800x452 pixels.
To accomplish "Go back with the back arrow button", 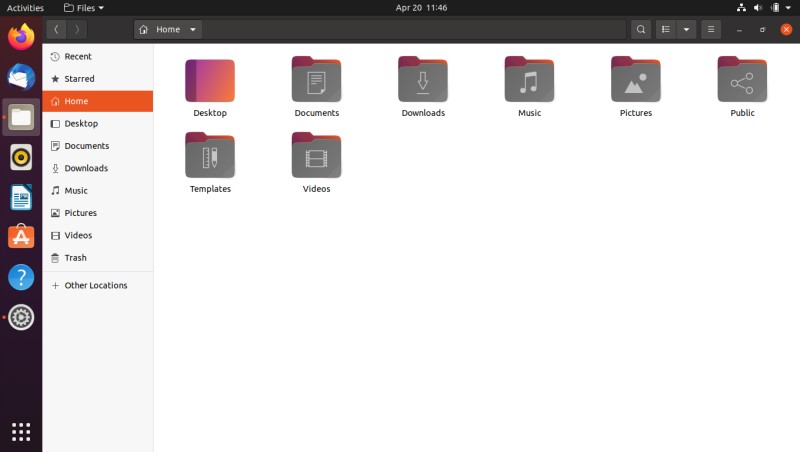I will click(x=56, y=30).
